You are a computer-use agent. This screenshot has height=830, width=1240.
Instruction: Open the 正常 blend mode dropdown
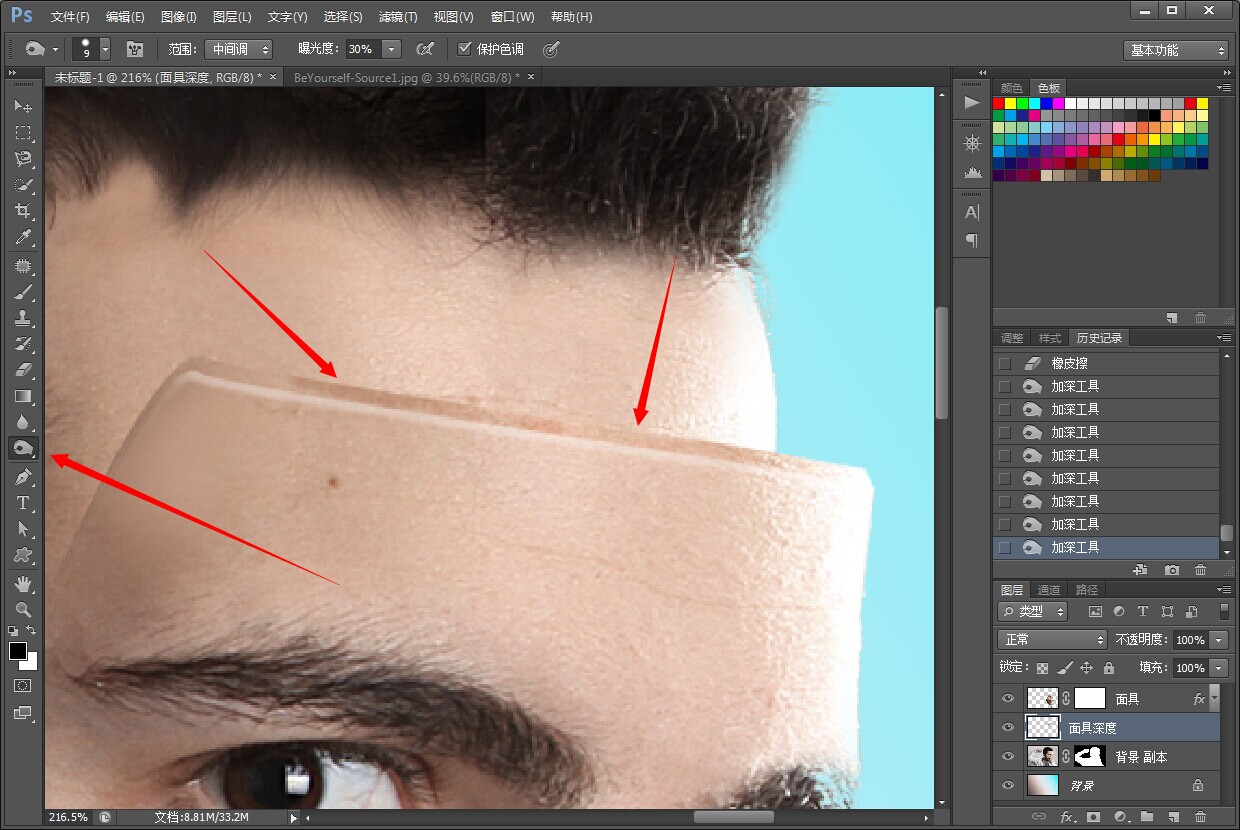pos(1052,639)
